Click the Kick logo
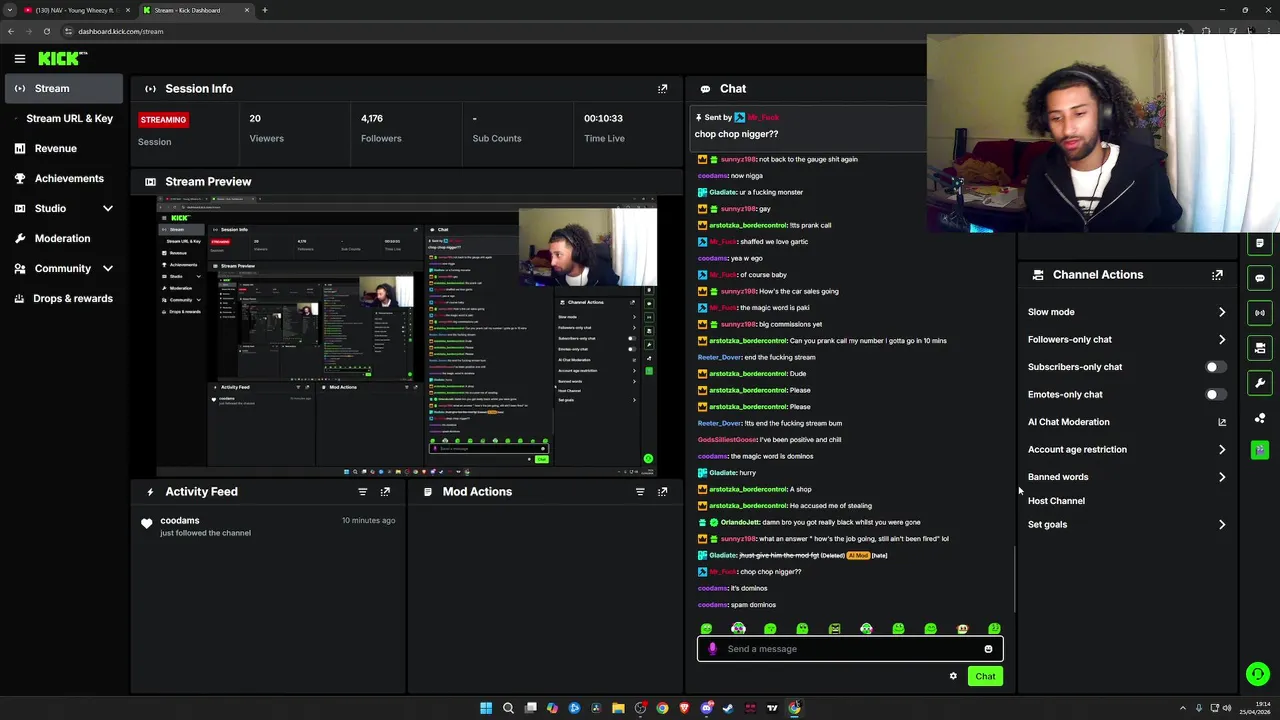 coord(62,59)
